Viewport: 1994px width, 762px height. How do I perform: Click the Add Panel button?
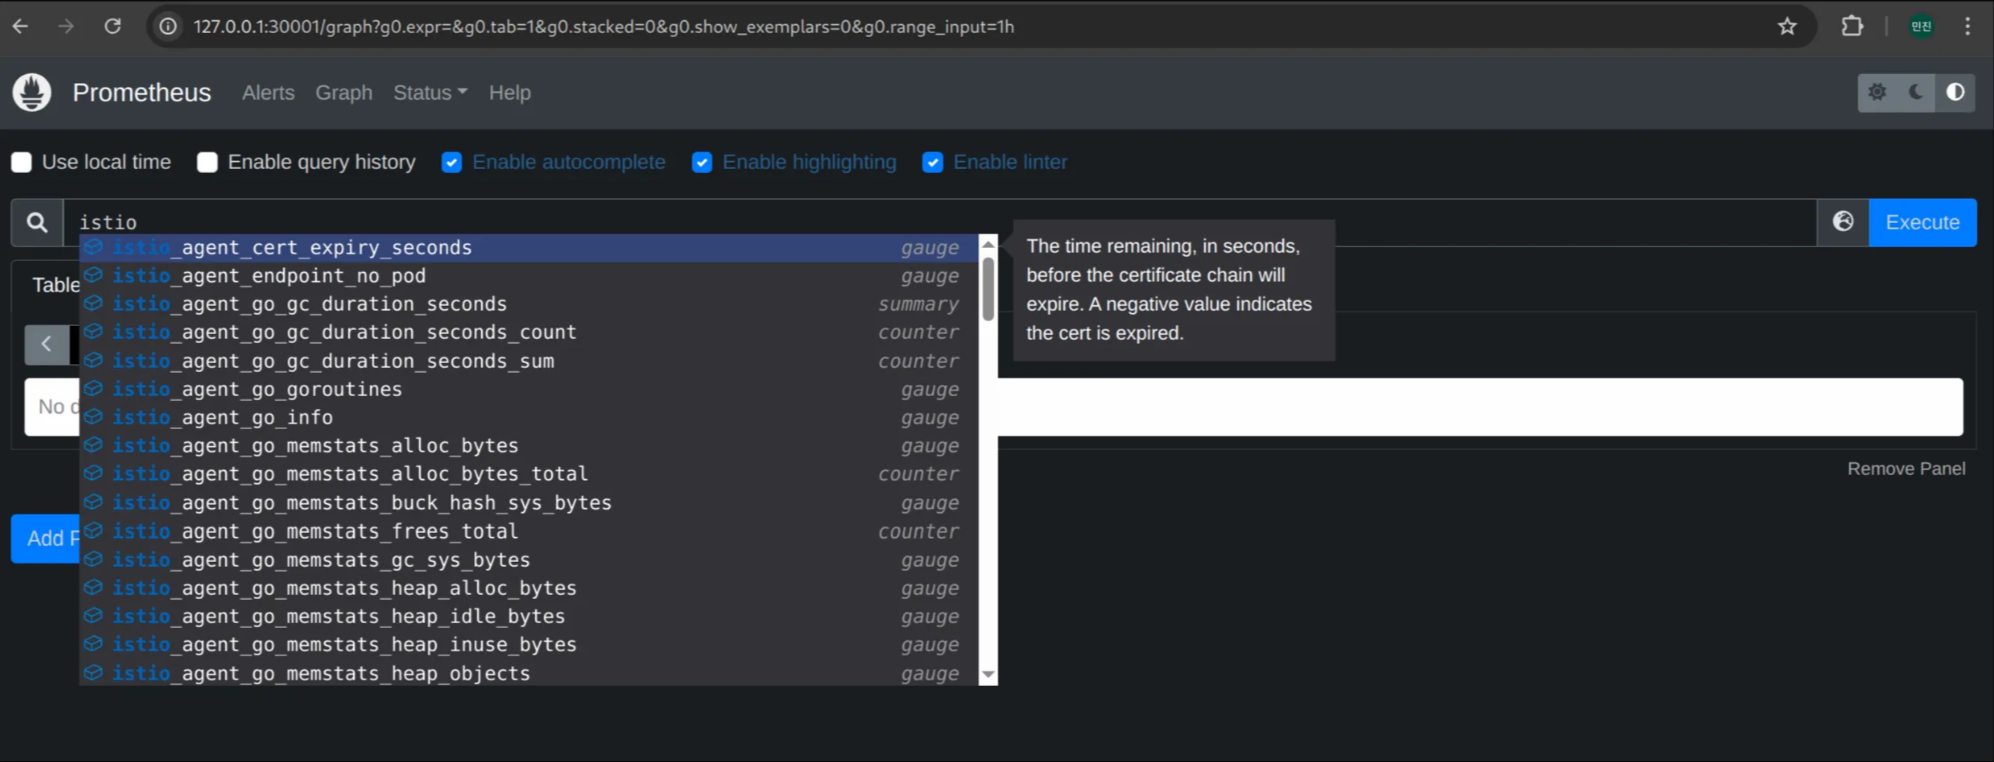tap(45, 539)
